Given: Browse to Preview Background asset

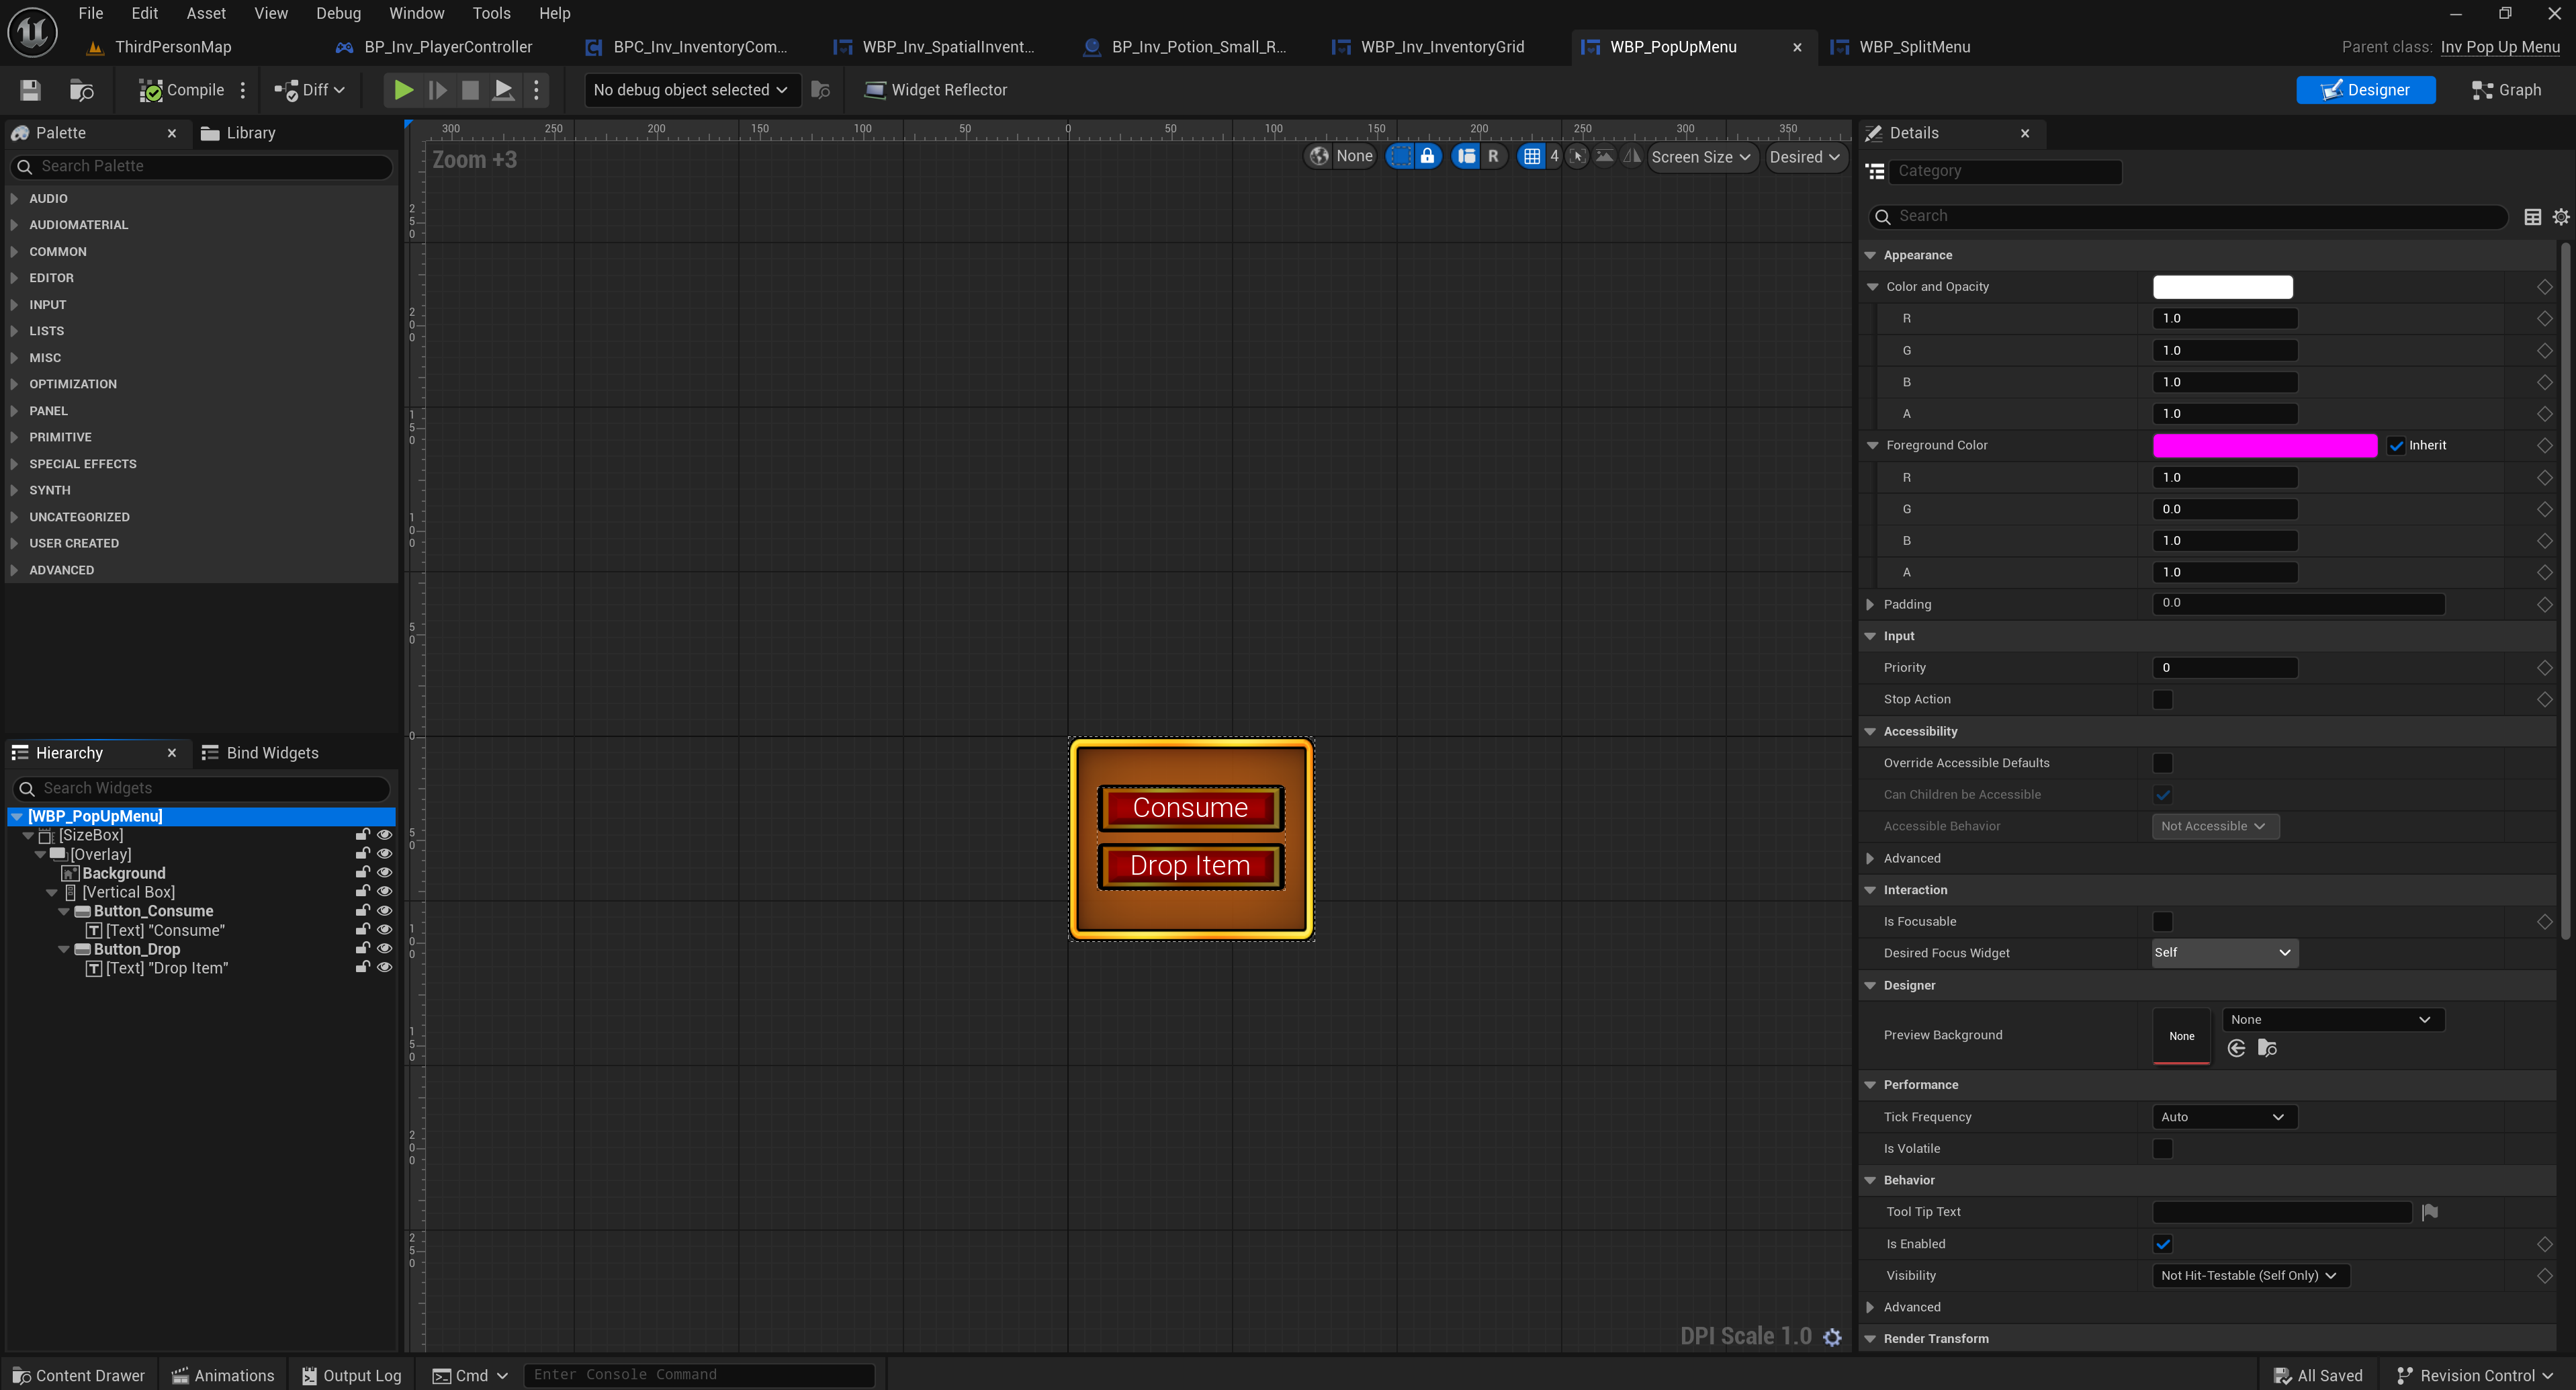Looking at the screenshot, I should pos(2267,1048).
